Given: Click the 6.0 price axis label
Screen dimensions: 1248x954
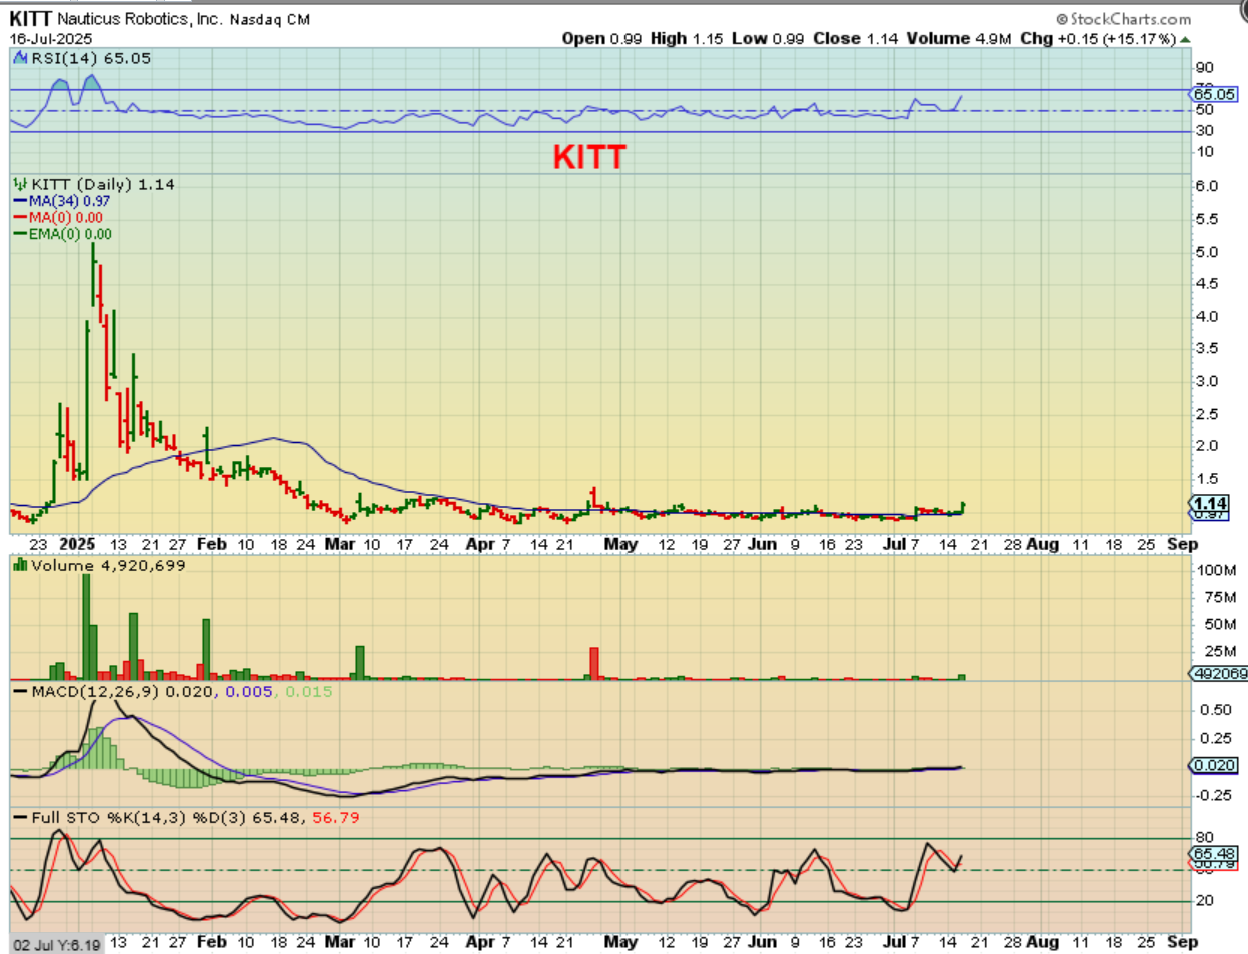Looking at the screenshot, I should click(x=1206, y=186).
